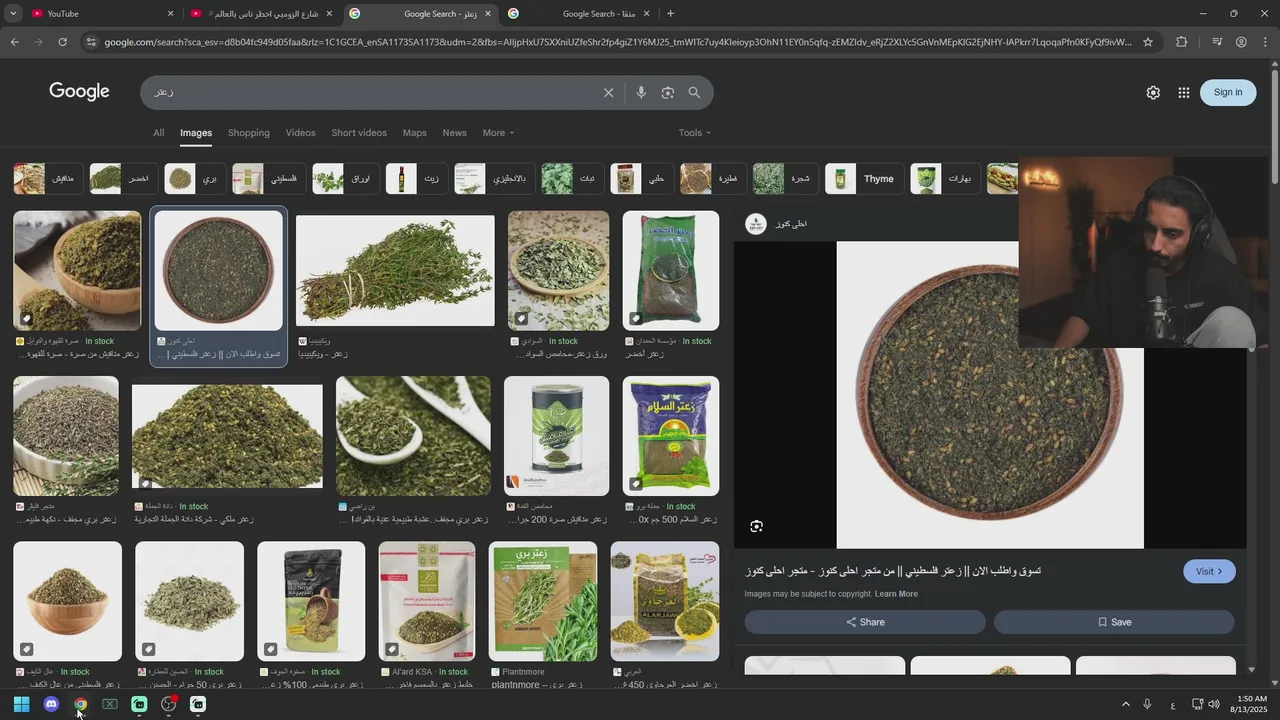
Task: Bookmark this page with the star icon
Action: coord(1148,42)
